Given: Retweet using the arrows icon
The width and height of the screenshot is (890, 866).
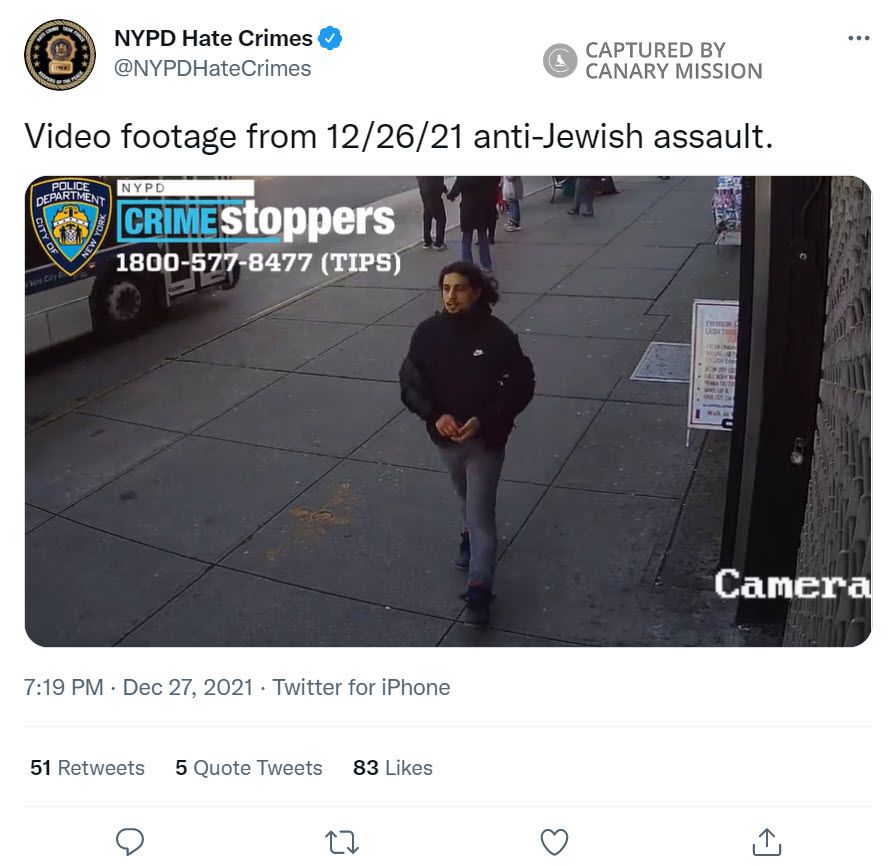Looking at the screenshot, I should pos(342,842).
